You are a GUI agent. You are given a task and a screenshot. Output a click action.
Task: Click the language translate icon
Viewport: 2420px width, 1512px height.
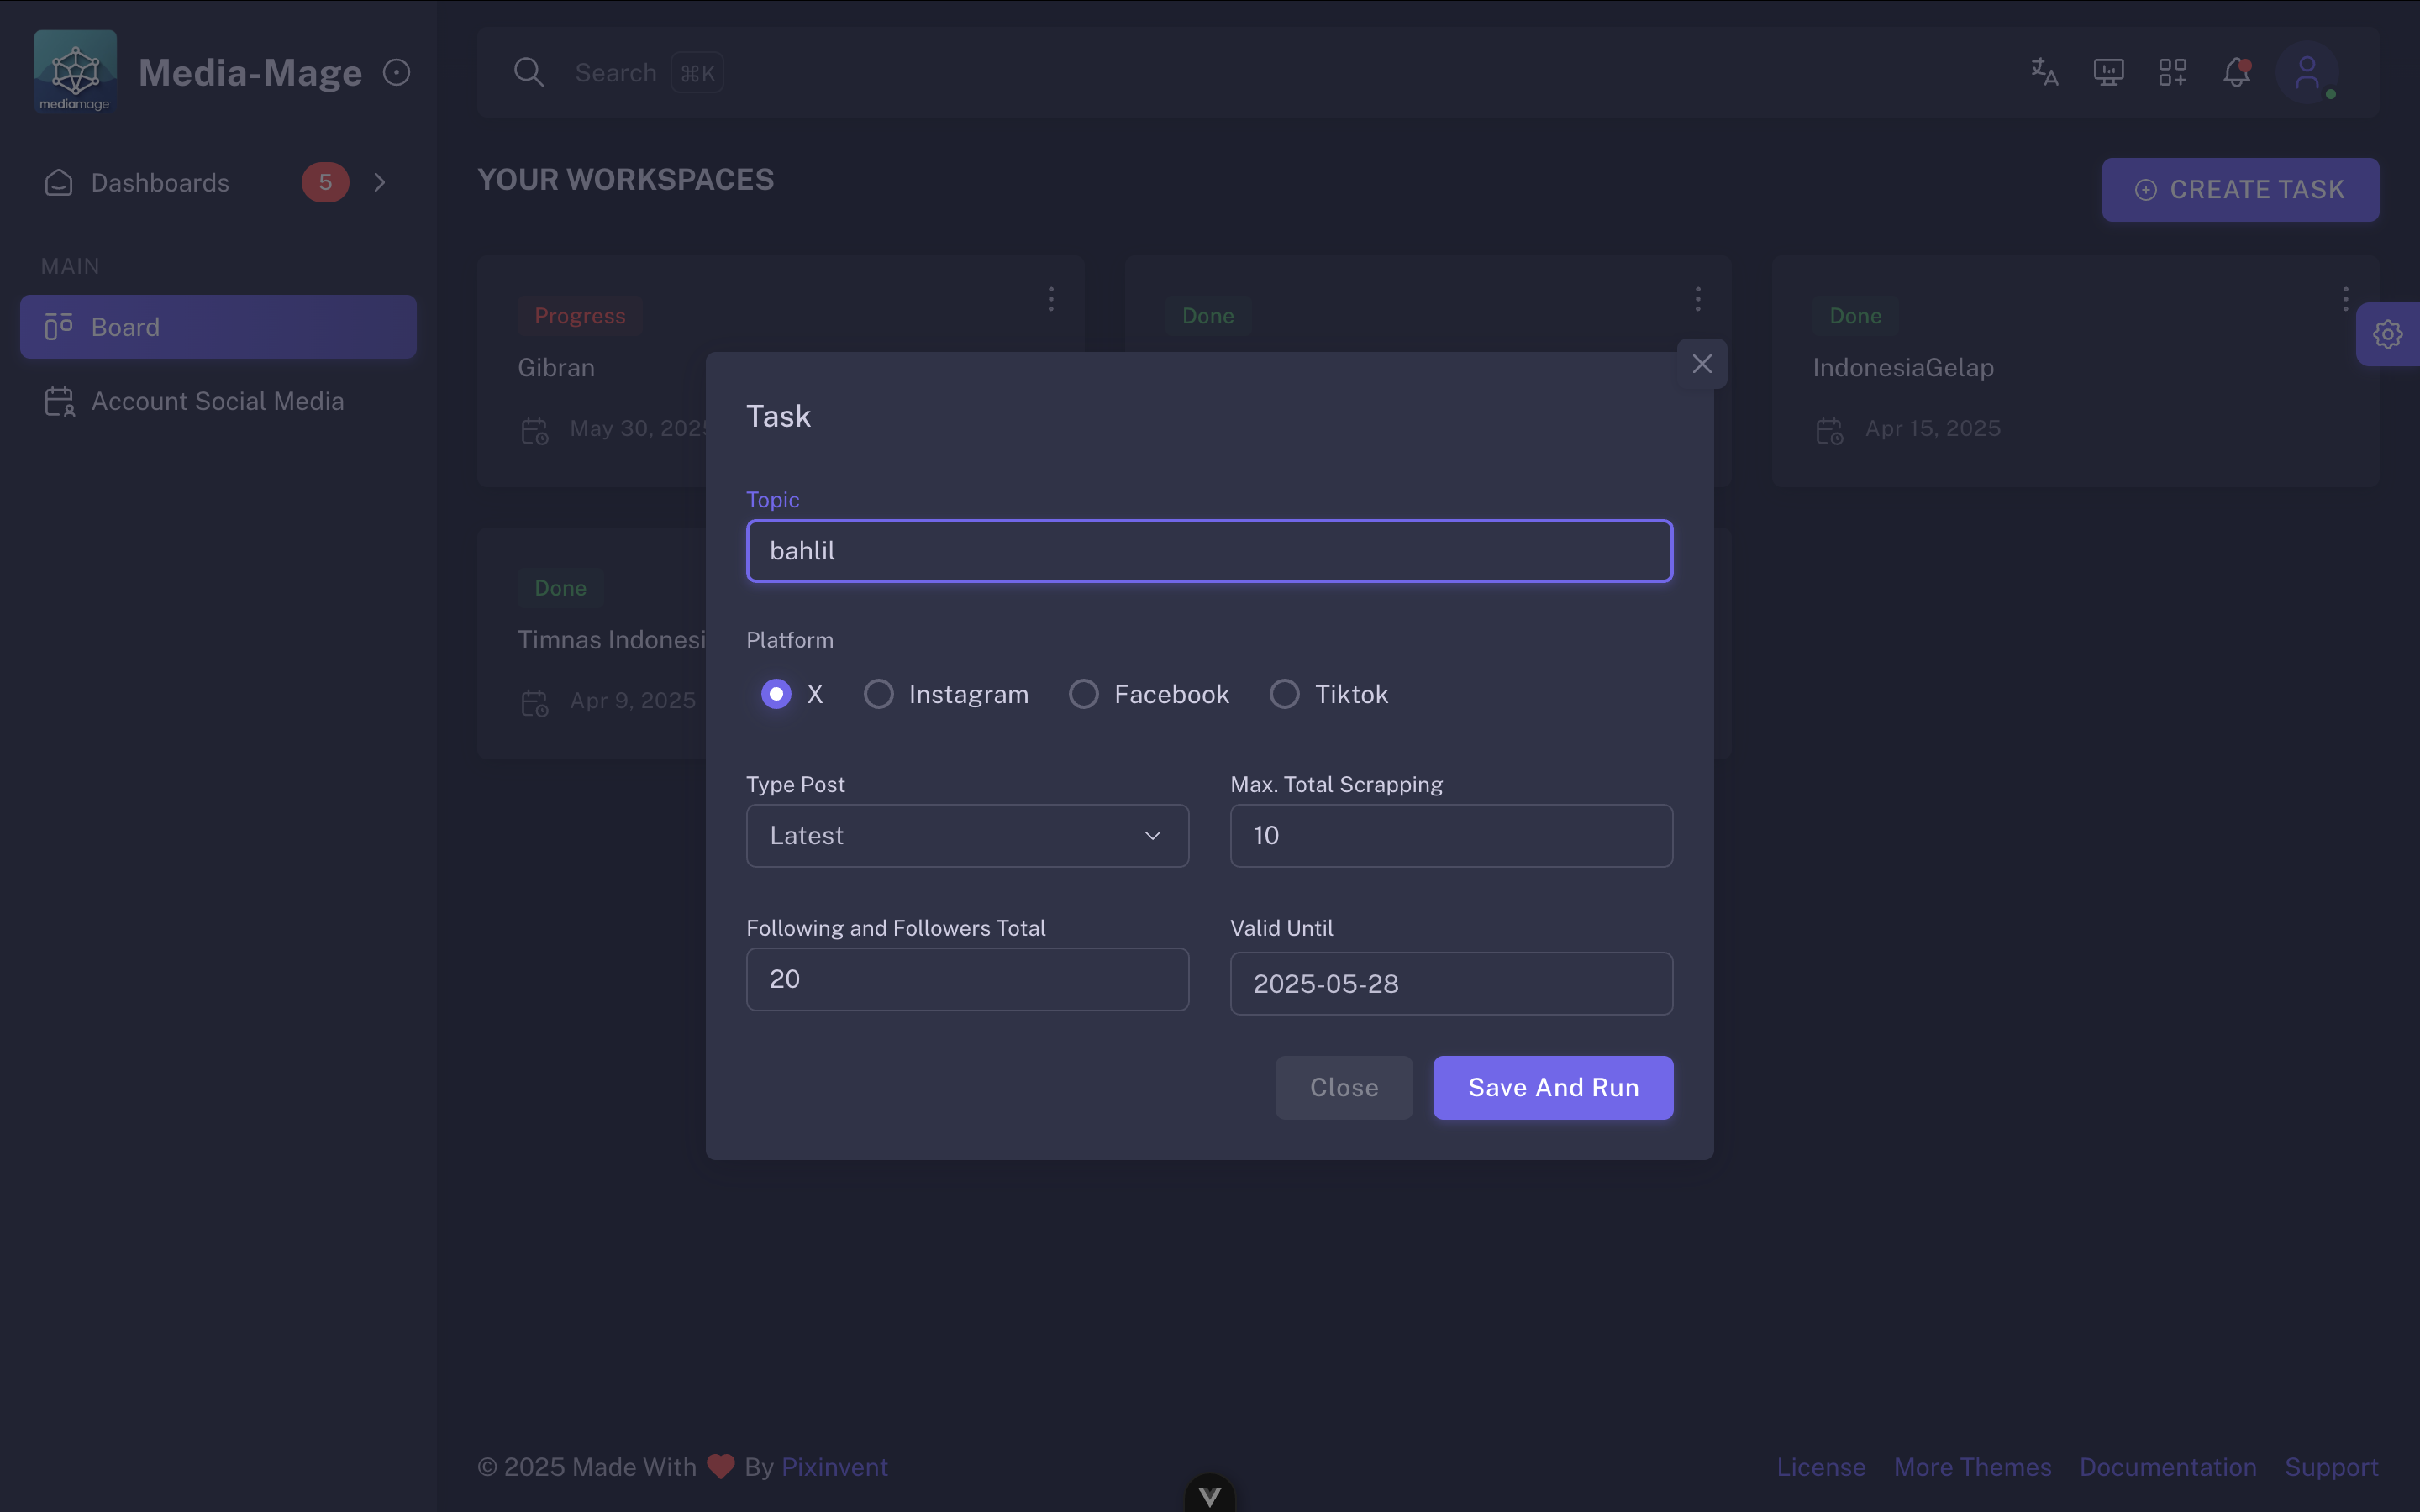(2044, 72)
